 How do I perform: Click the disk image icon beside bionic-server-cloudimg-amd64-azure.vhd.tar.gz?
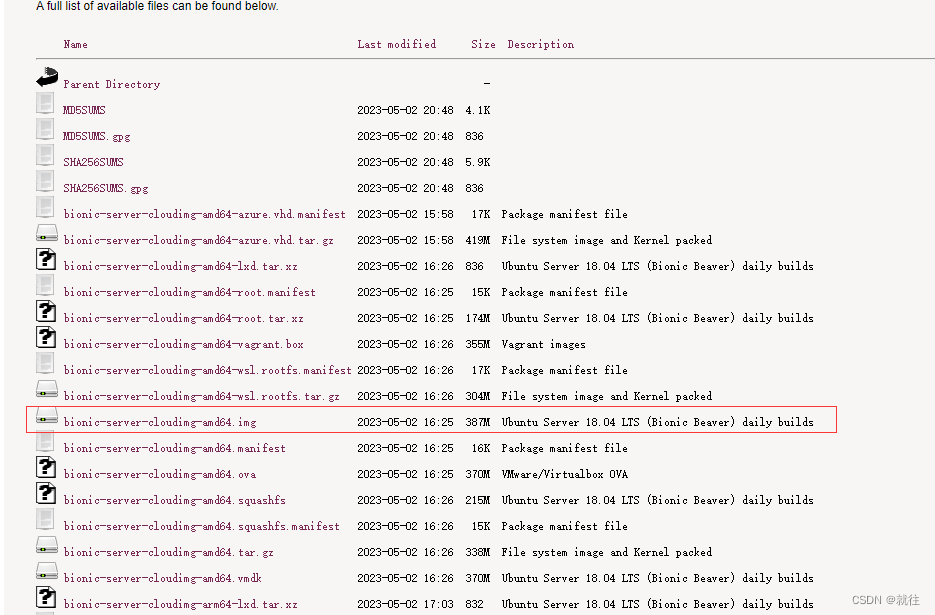pyautogui.click(x=46, y=233)
